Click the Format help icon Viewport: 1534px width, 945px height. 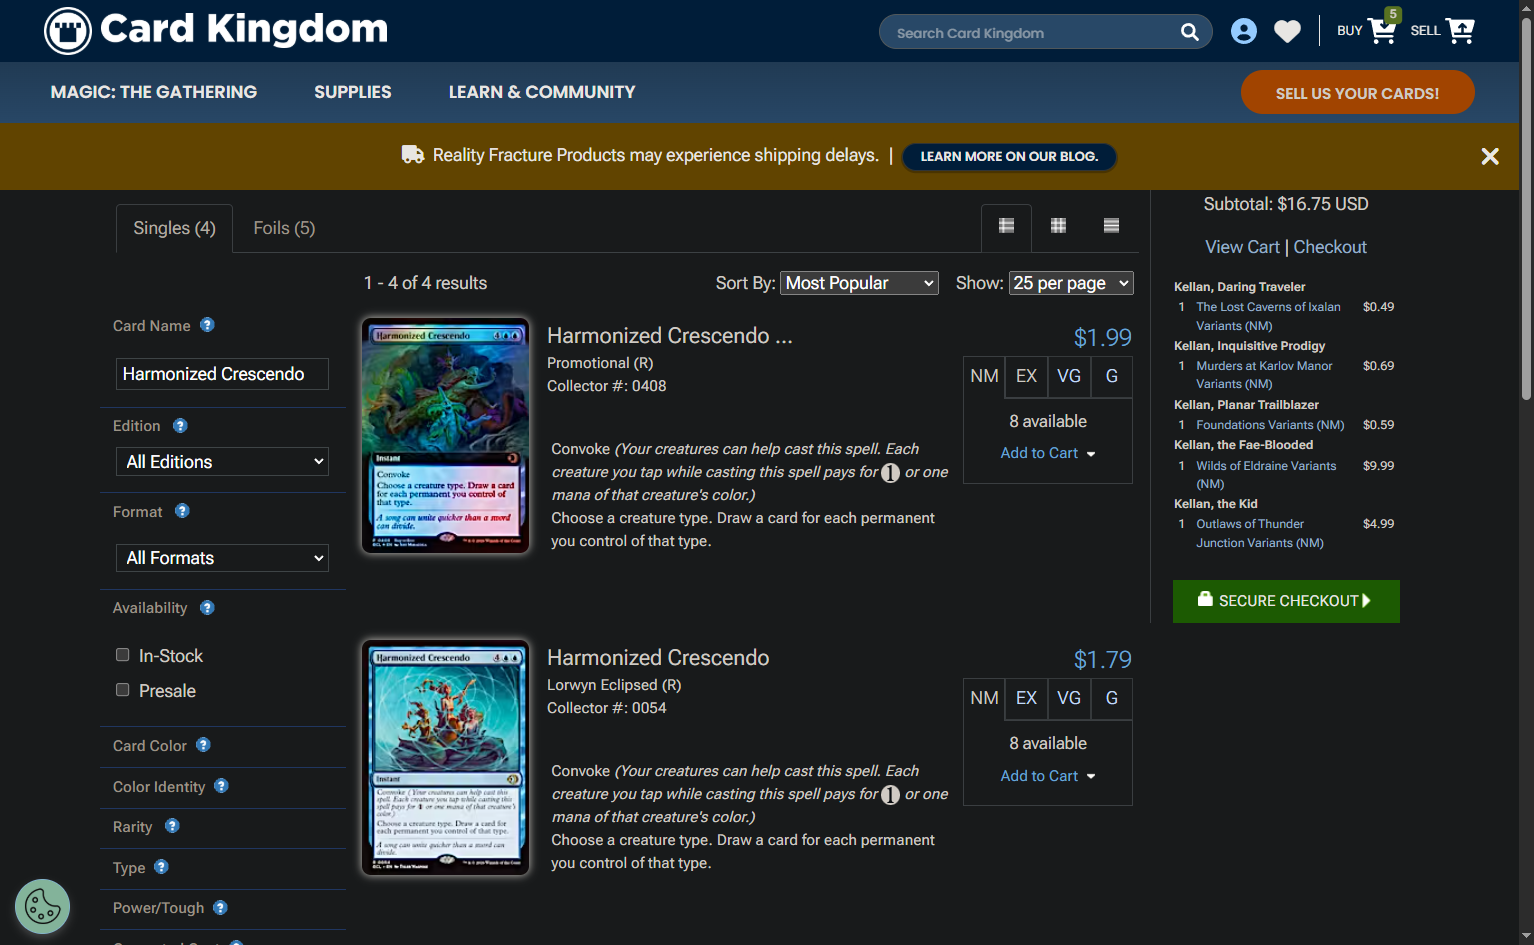tap(182, 511)
